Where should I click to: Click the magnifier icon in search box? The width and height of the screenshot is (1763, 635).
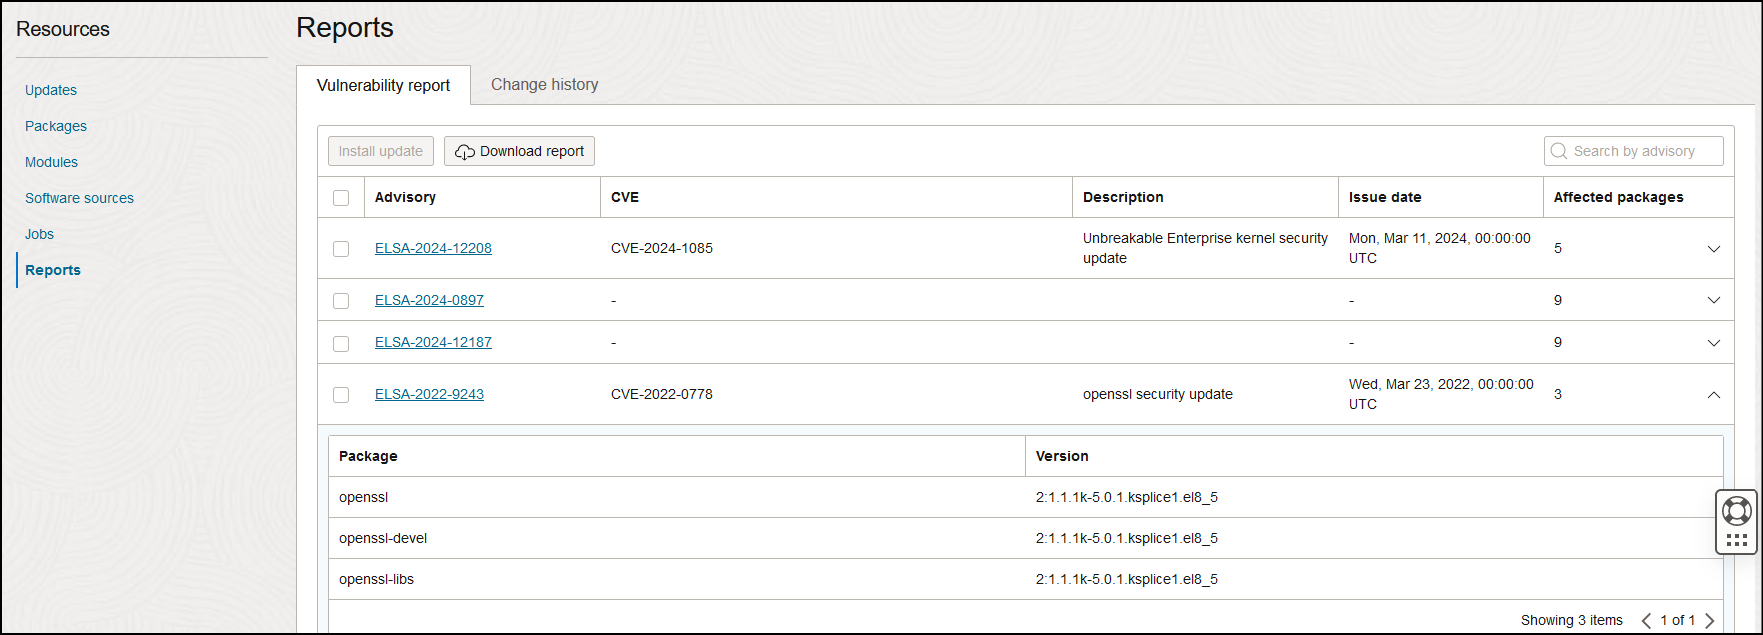tap(1559, 151)
